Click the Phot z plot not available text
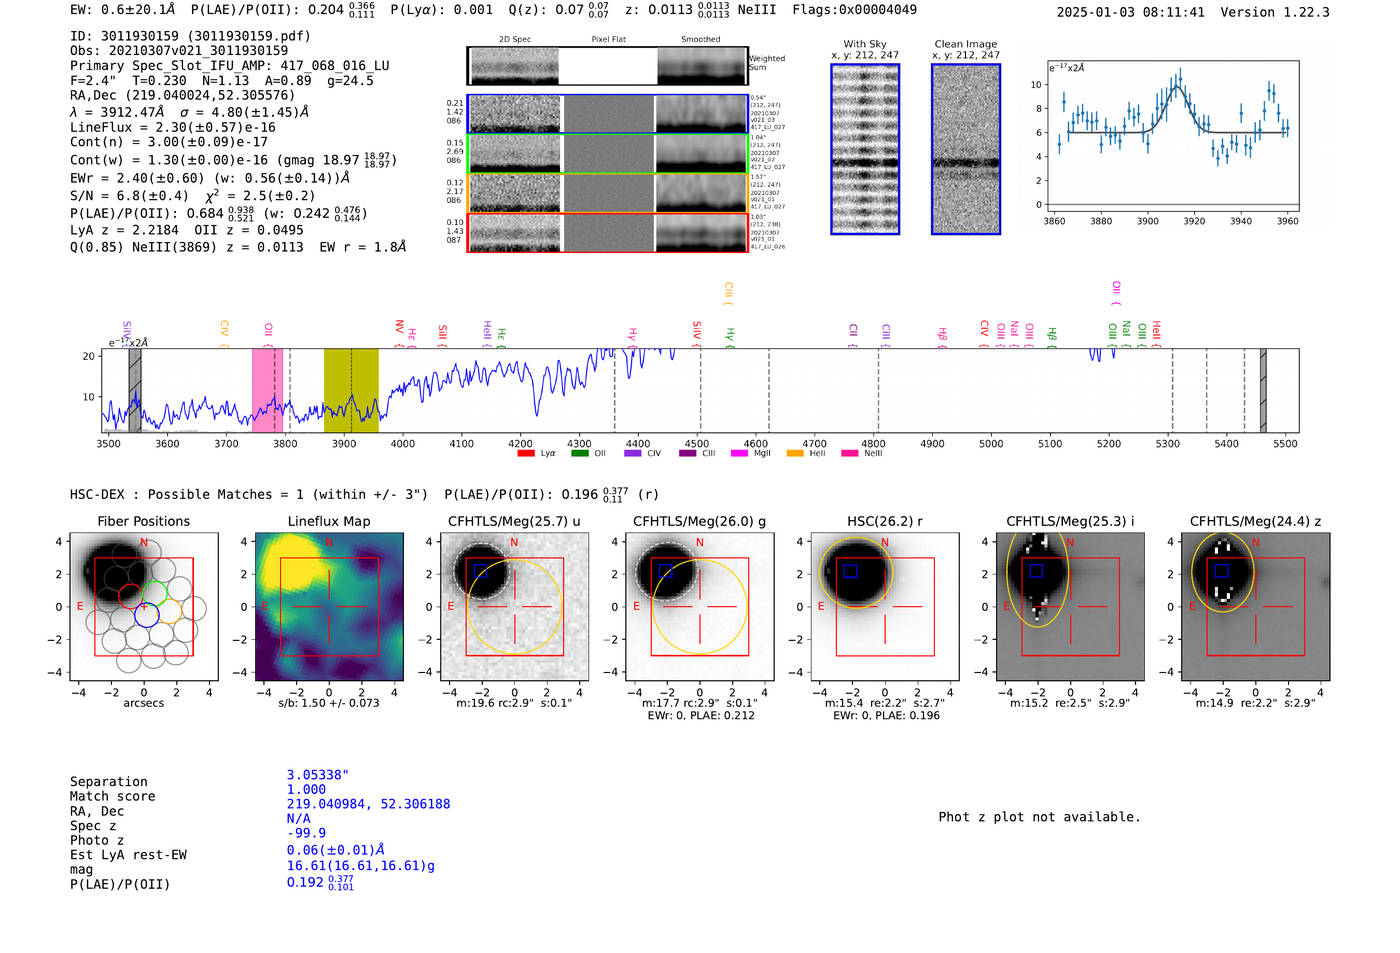This screenshot has height=953, width=1400. [x=1039, y=817]
